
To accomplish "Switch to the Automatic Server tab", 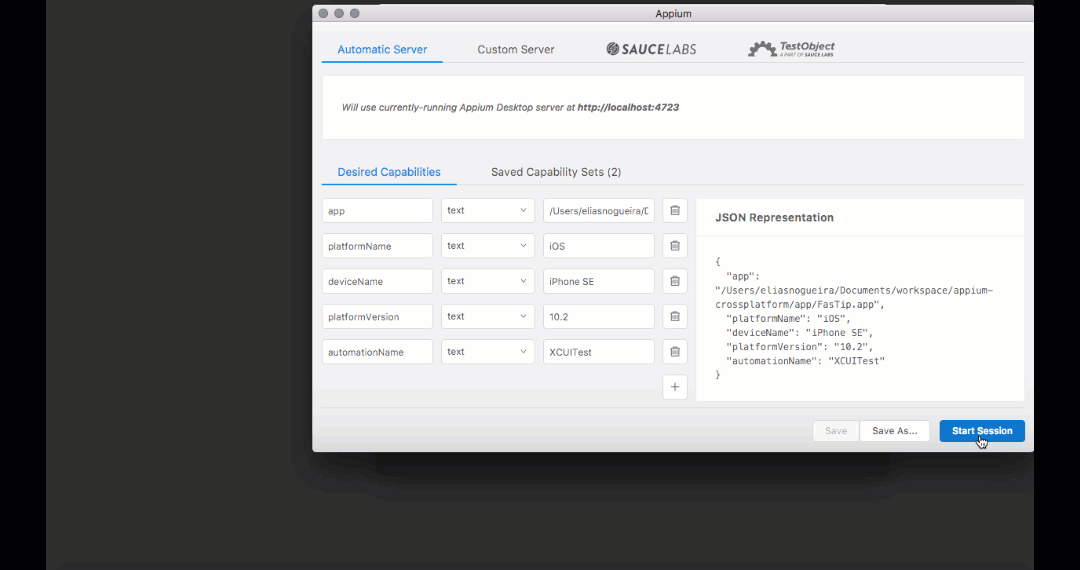I will click(382, 50).
